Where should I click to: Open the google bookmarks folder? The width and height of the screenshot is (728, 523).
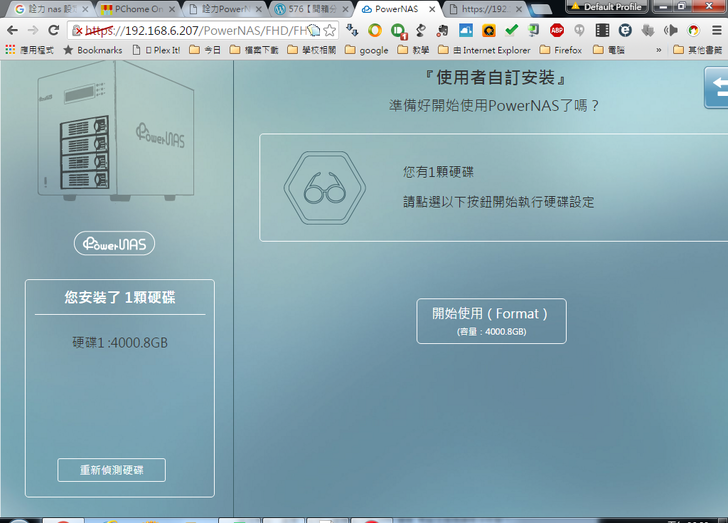(x=367, y=50)
